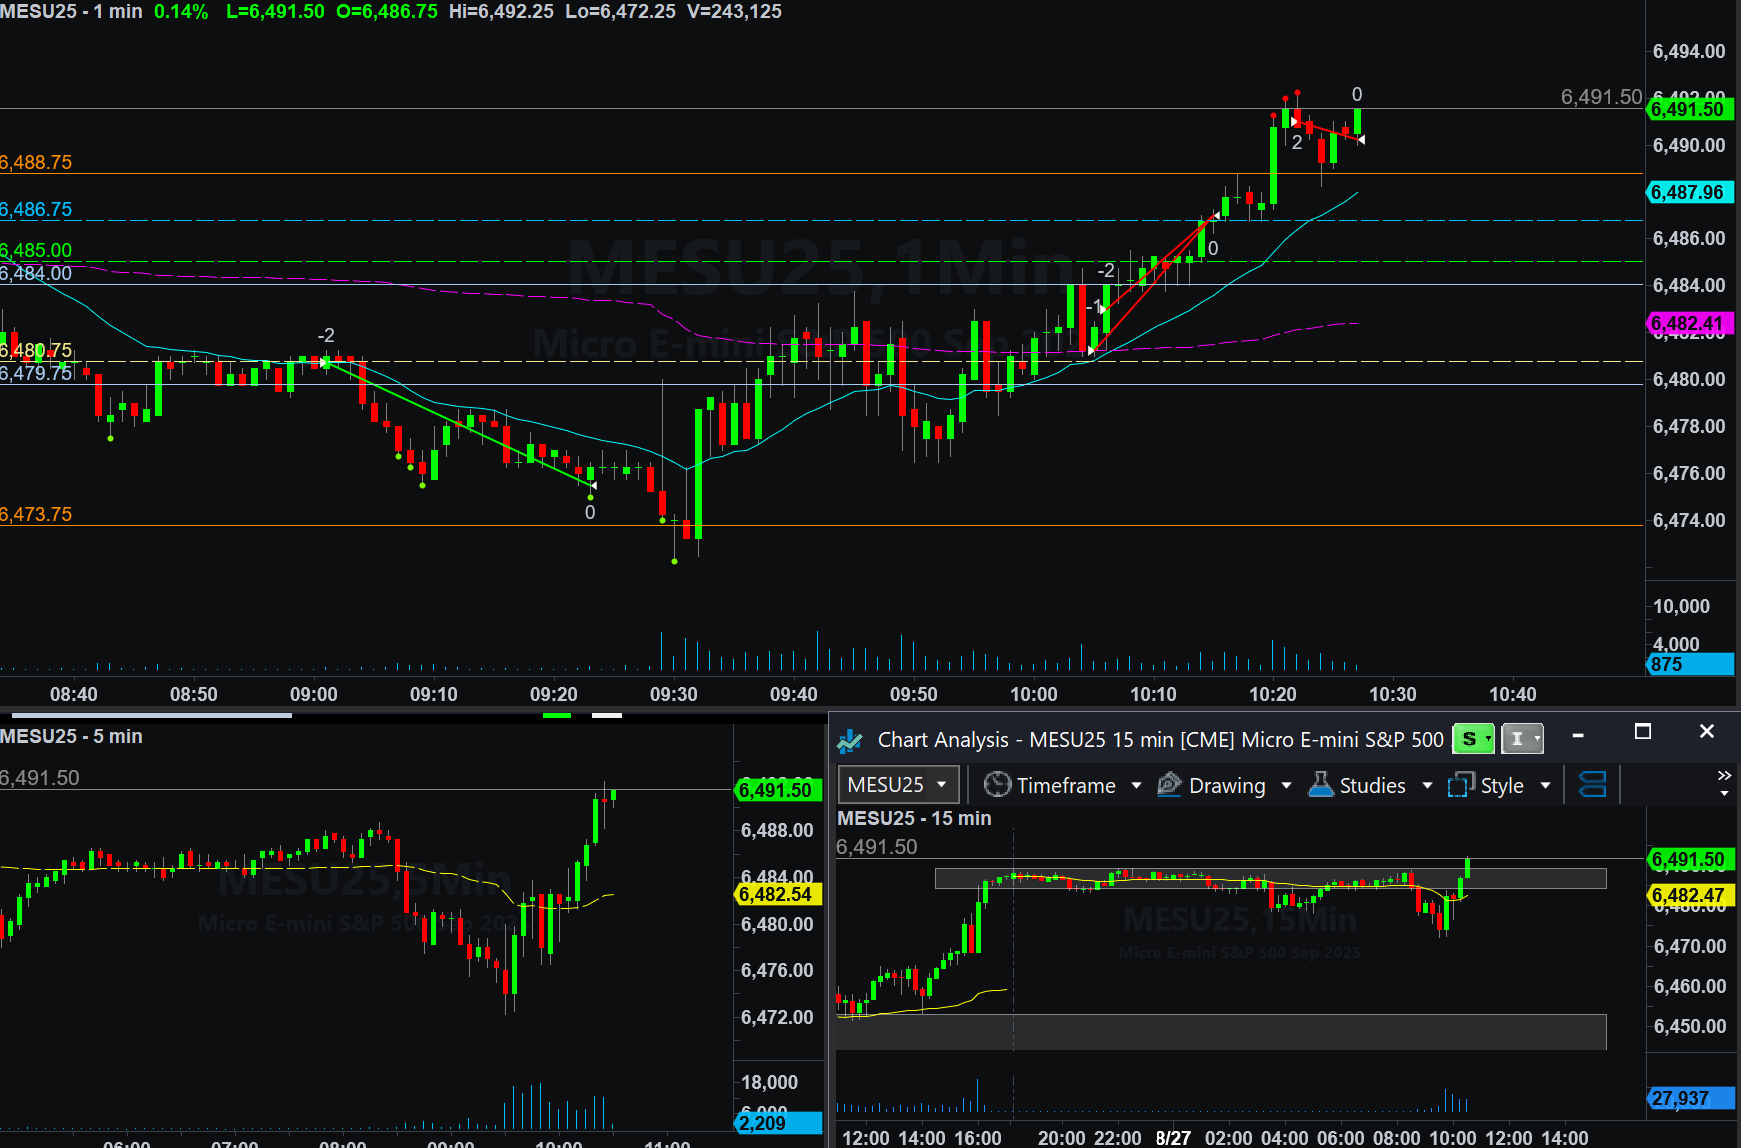Viewport: 1741px width, 1148px height.
Task: Expand the Studies dropdown arrow
Action: (1427, 786)
